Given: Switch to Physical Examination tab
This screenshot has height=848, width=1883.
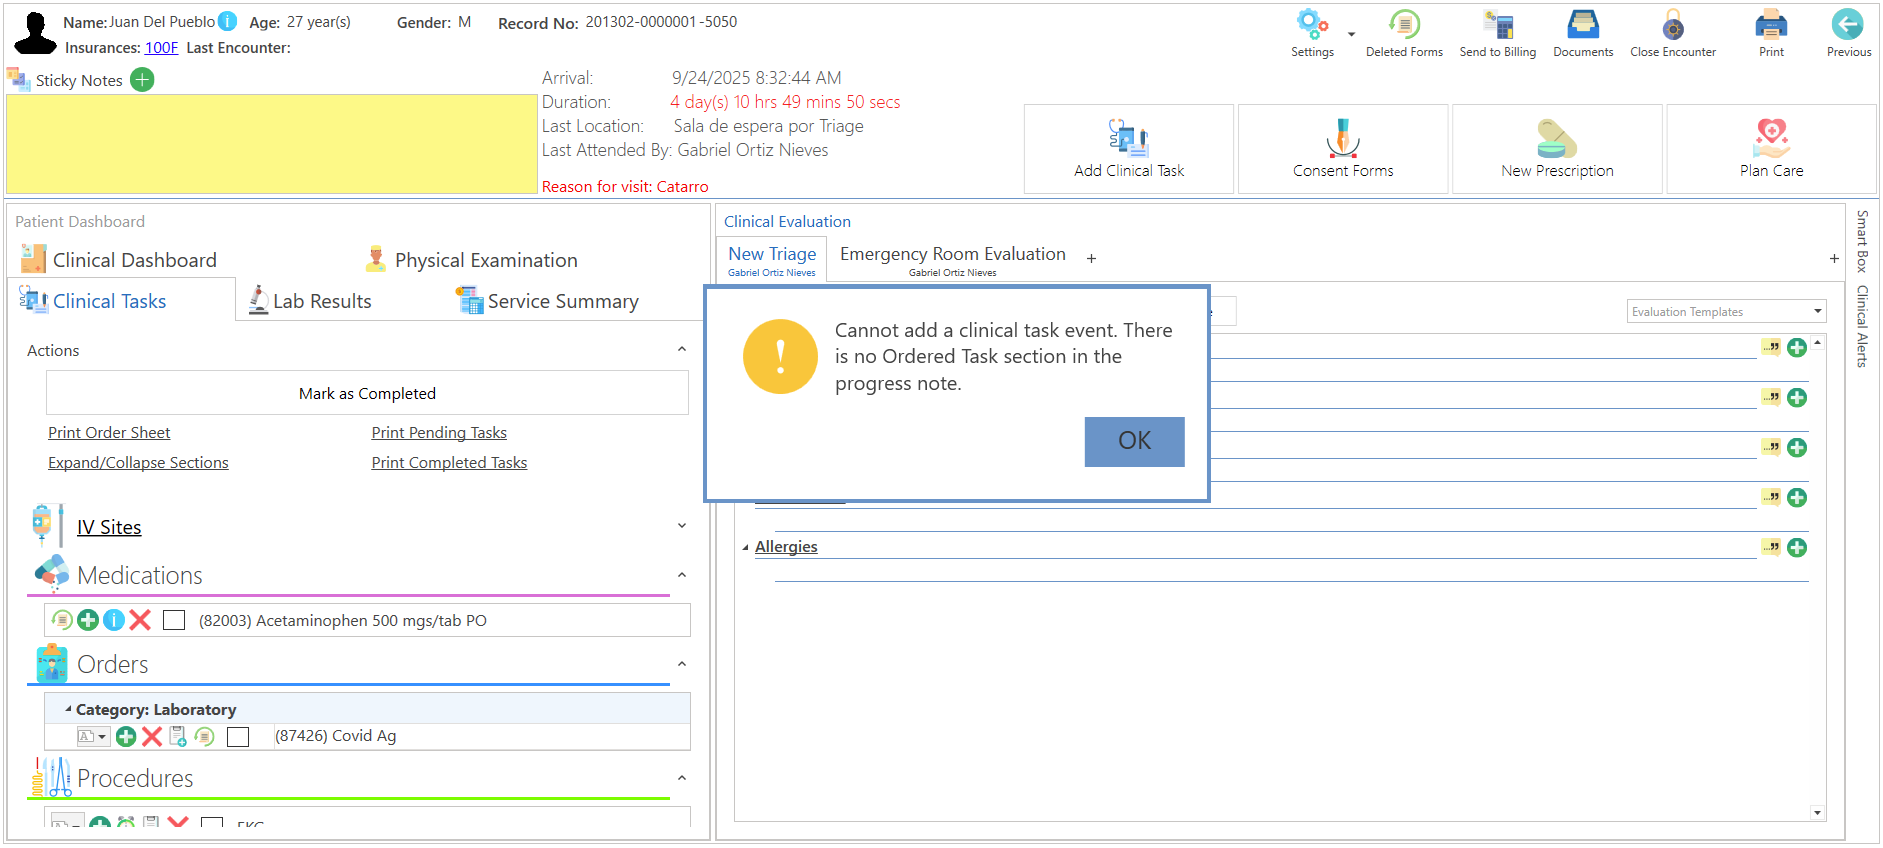Looking at the screenshot, I should pyautogui.click(x=471, y=260).
